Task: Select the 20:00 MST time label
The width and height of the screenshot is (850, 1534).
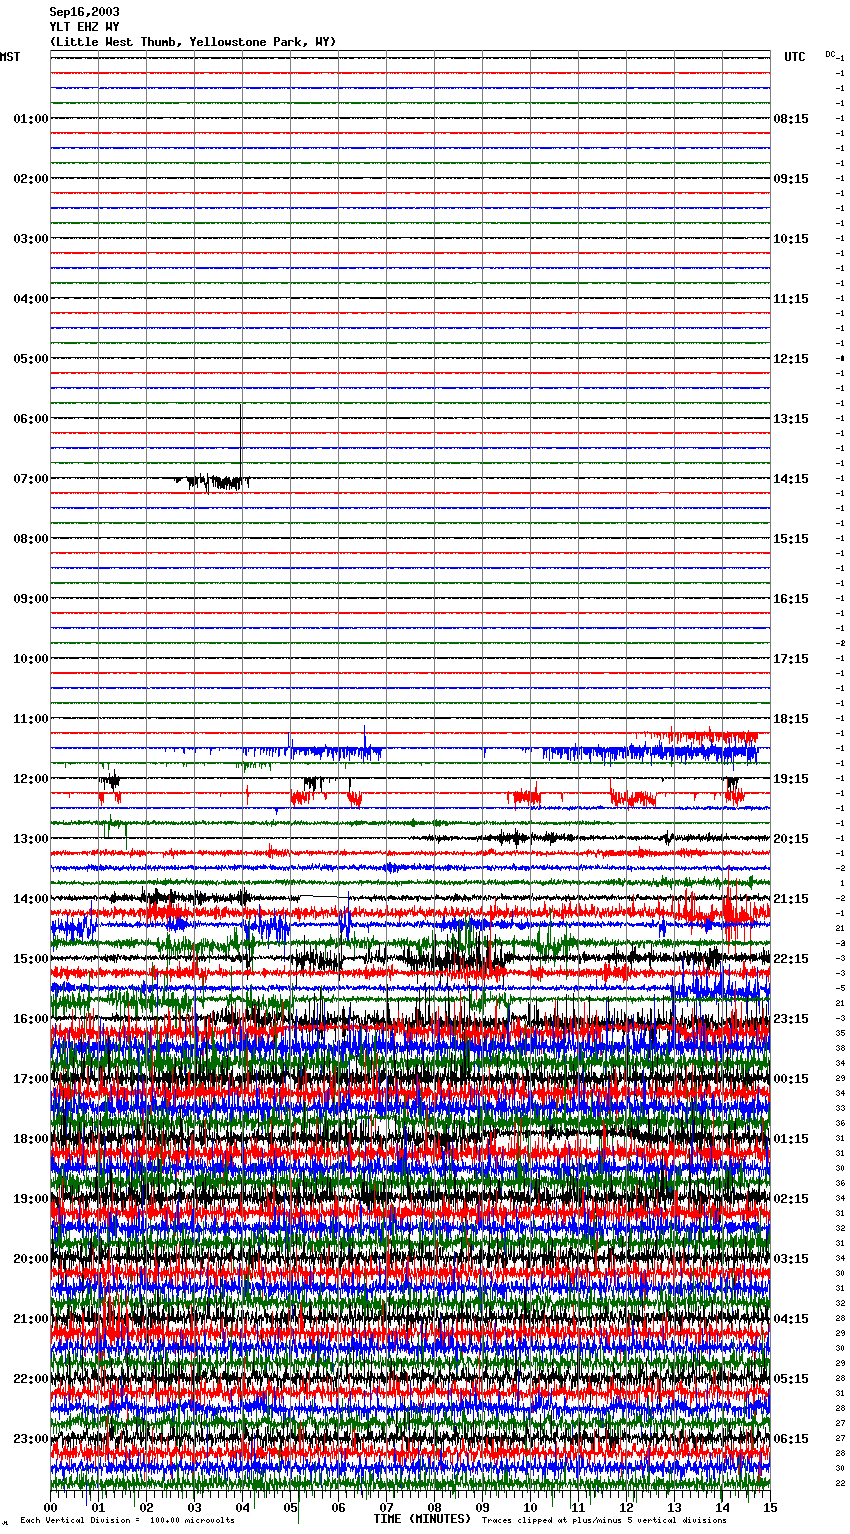Action: click(31, 1259)
